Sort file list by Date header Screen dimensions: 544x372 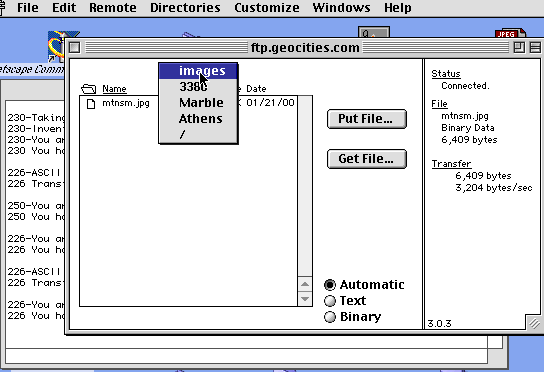(x=256, y=89)
